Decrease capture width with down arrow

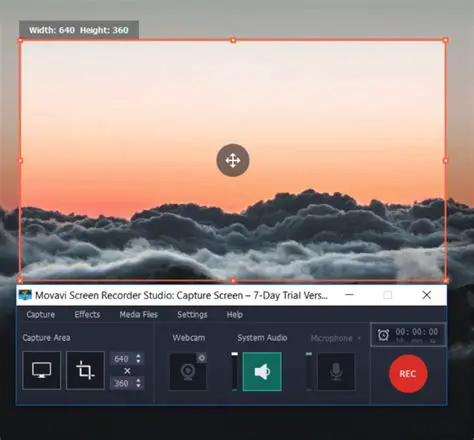[x=138, y=362]
